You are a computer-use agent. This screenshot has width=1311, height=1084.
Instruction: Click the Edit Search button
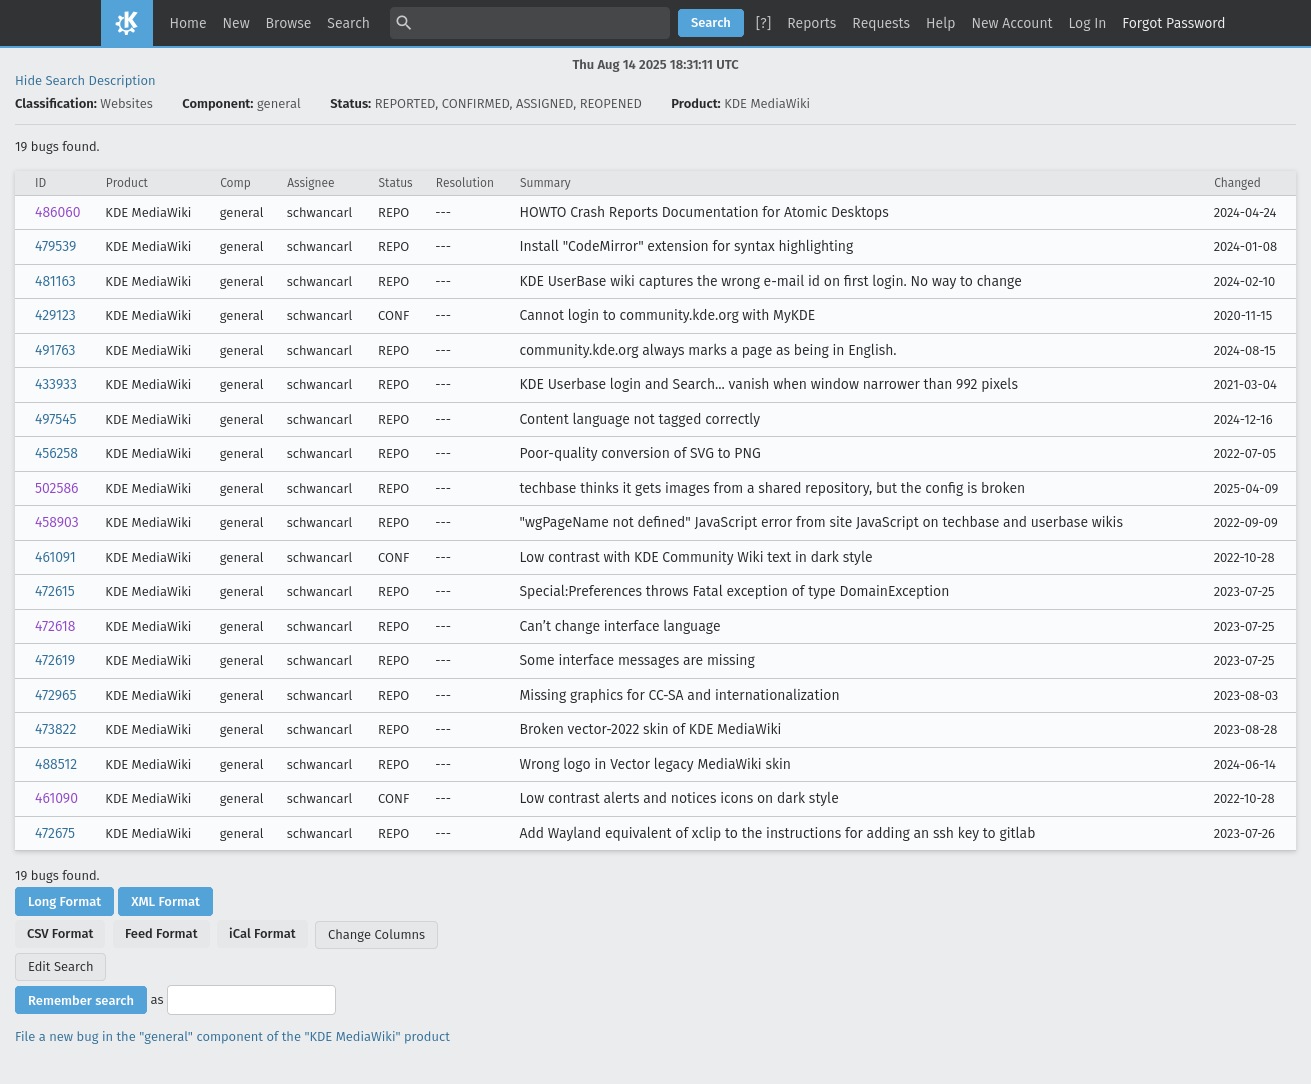60,967
